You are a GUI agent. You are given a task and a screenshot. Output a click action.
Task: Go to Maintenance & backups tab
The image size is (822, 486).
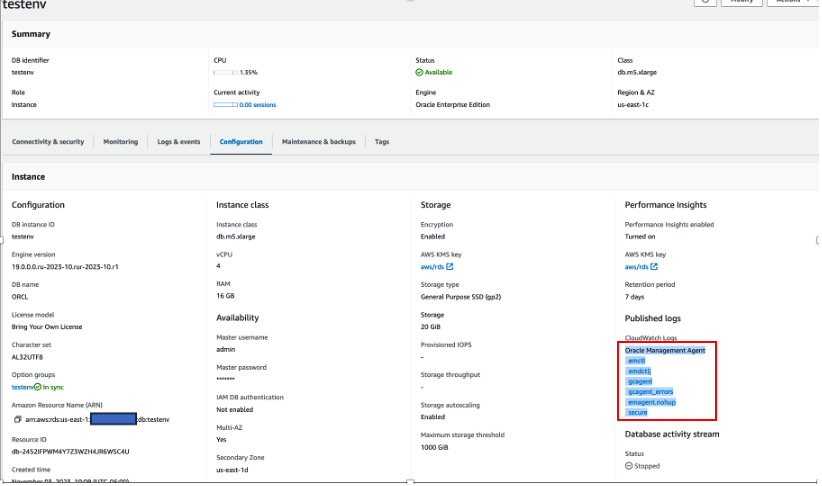click(319, 142)
